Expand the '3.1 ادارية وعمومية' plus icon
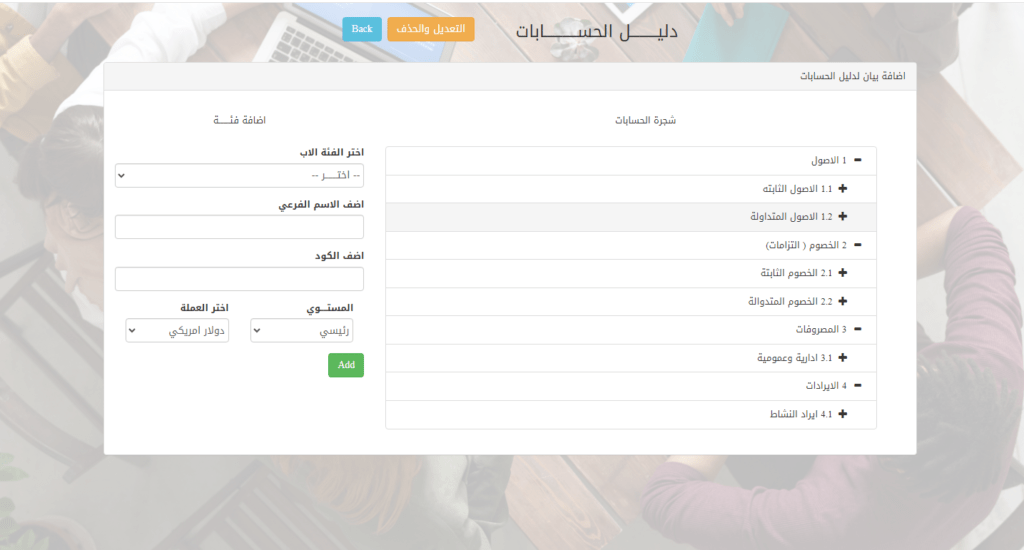 click(x=842, y=357)
